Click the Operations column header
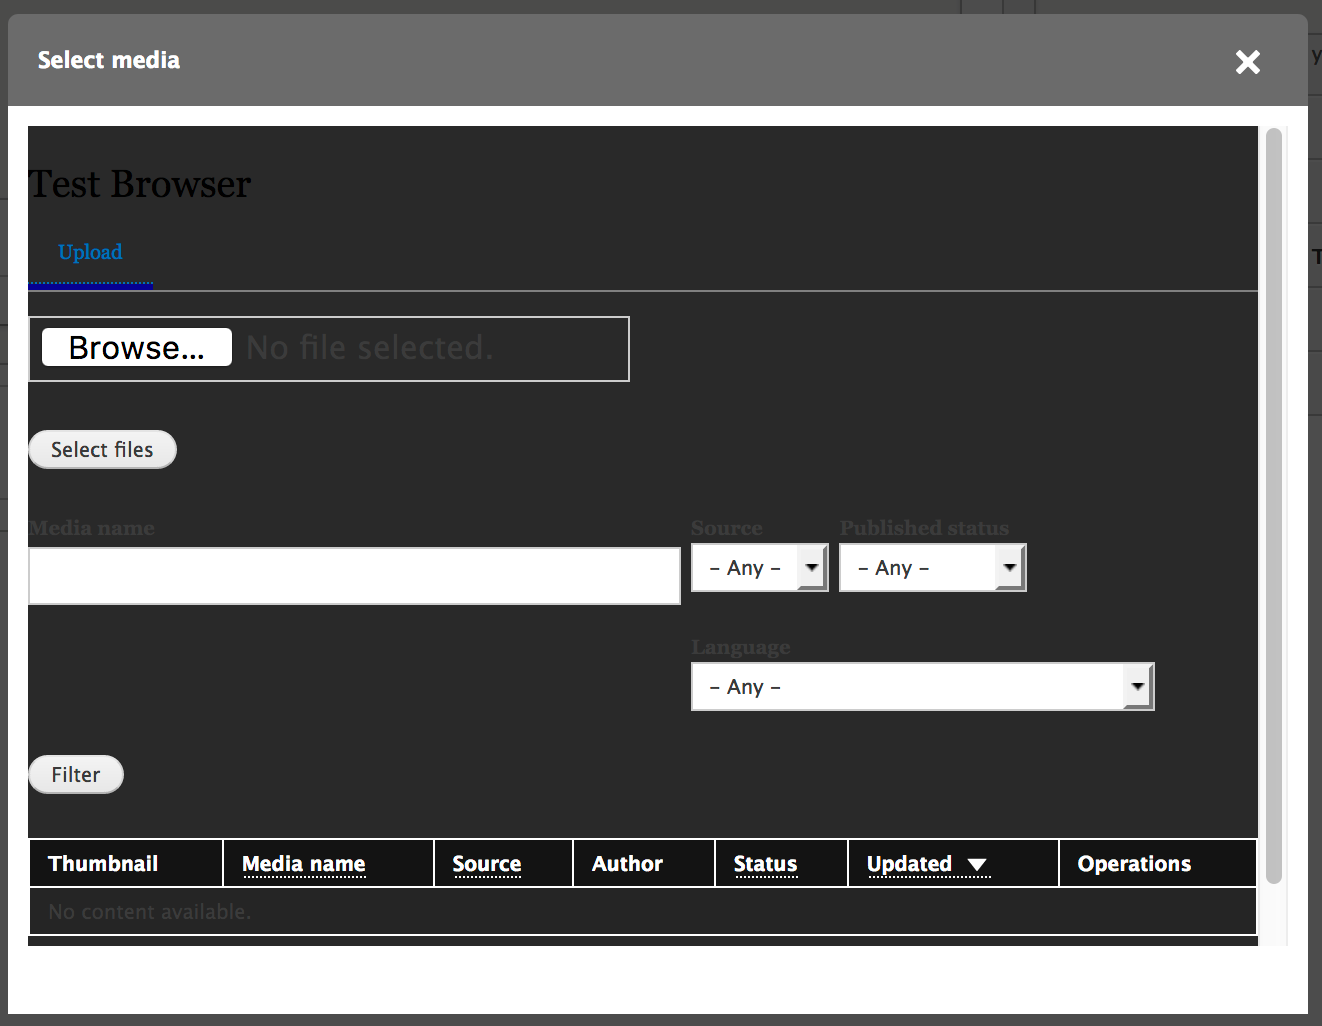Viewport: 1322px width, 1026px height. pos(1134,864)
